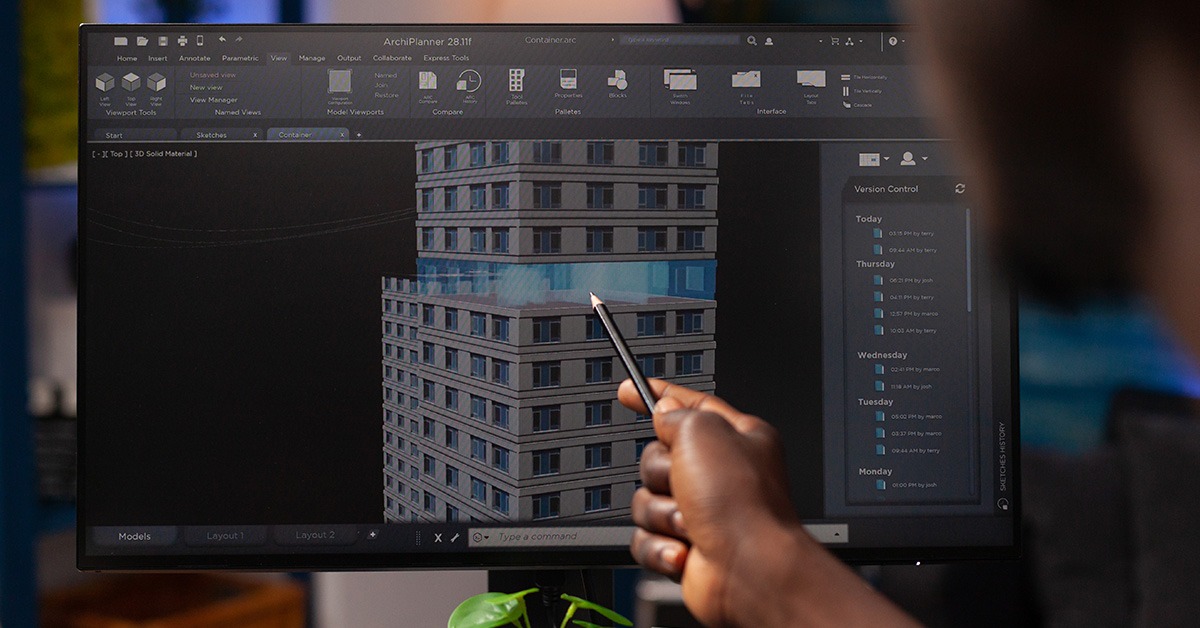
Task: Expand the help dropdown arrow
Action: [x=903, y=42]
